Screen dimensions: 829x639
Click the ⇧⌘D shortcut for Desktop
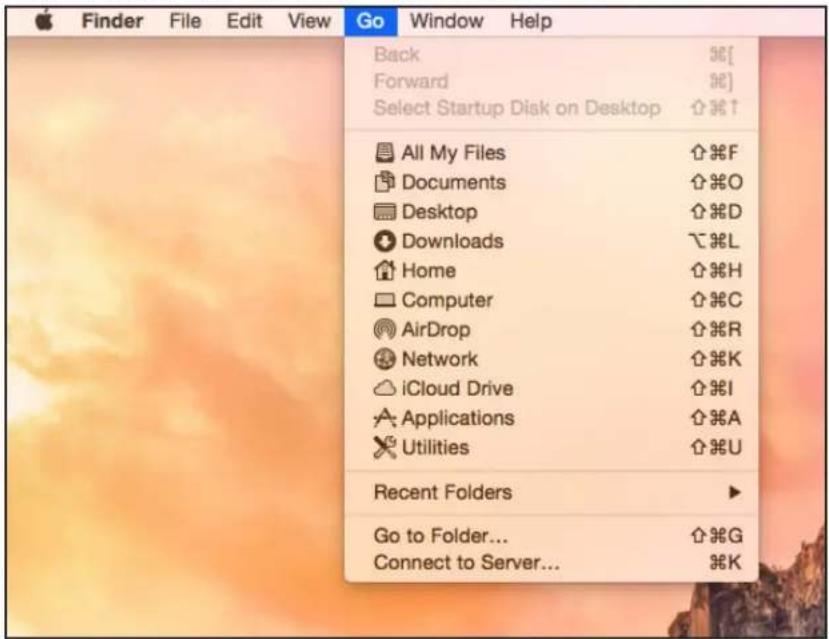(x=716, y=212)
